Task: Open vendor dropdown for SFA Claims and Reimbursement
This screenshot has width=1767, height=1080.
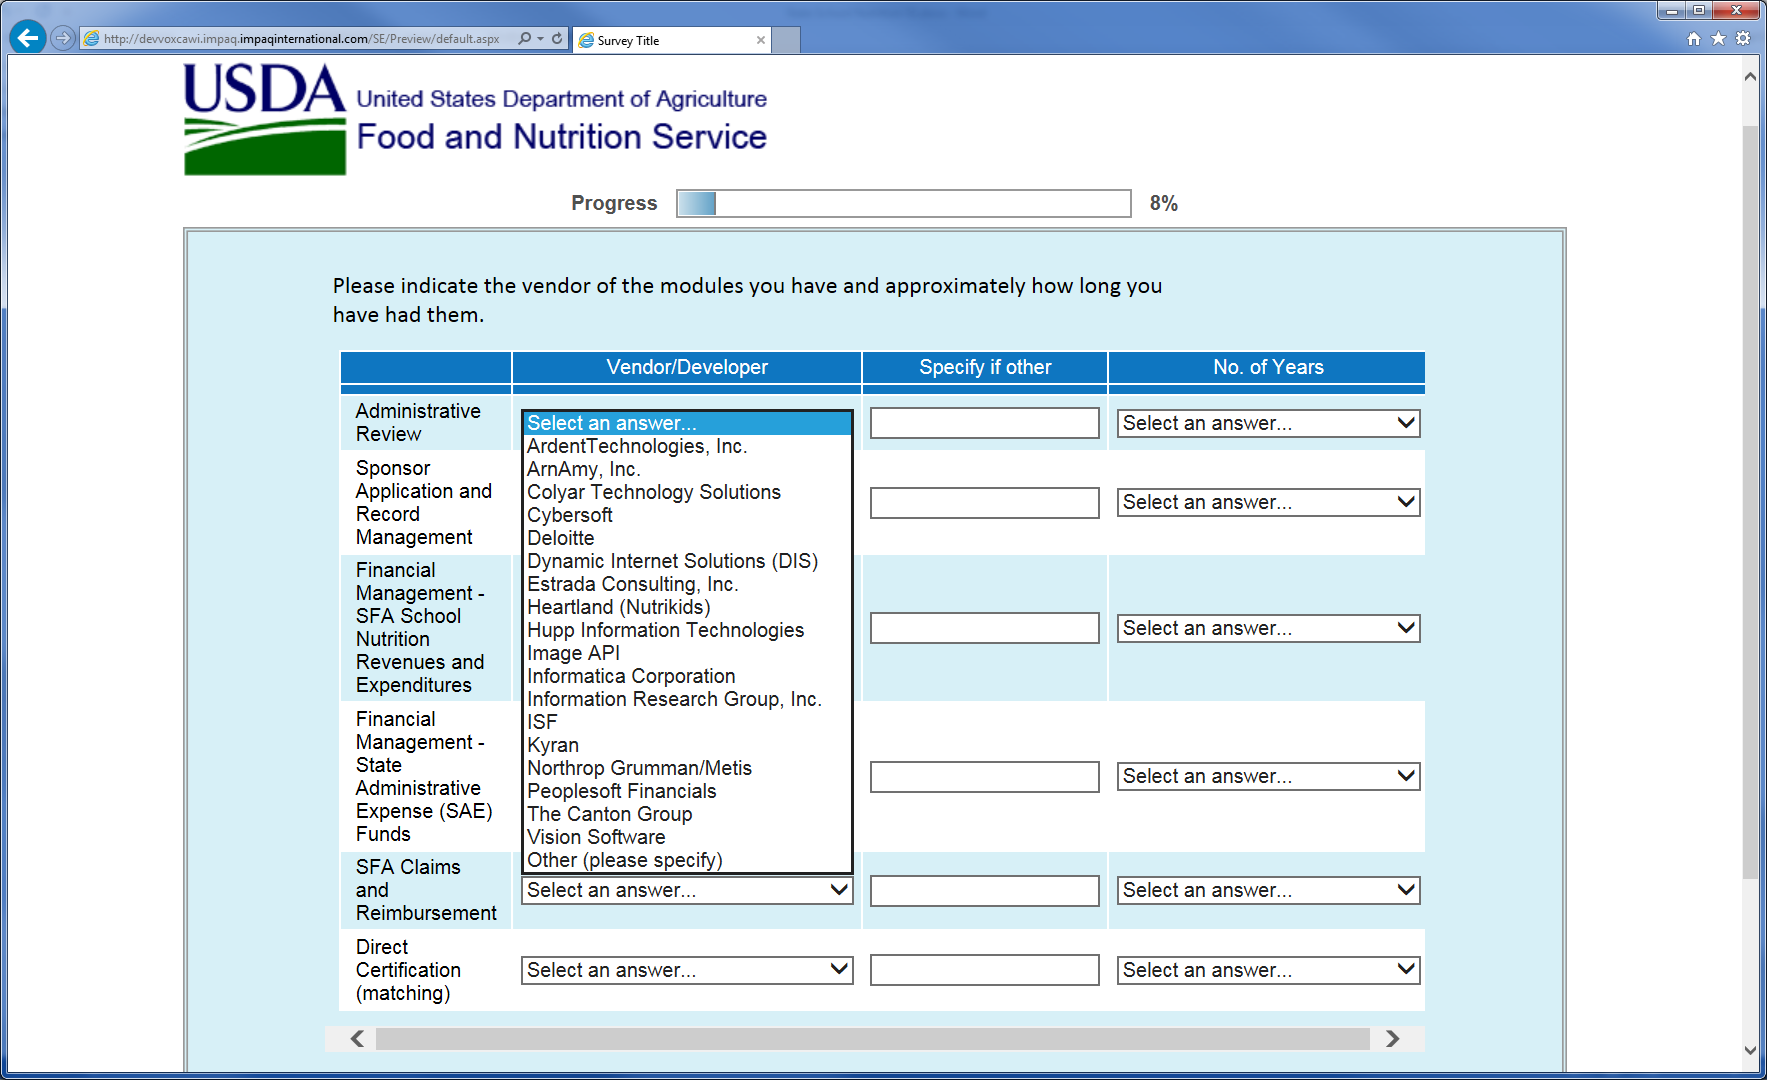Action: click(x=686, y=890)
